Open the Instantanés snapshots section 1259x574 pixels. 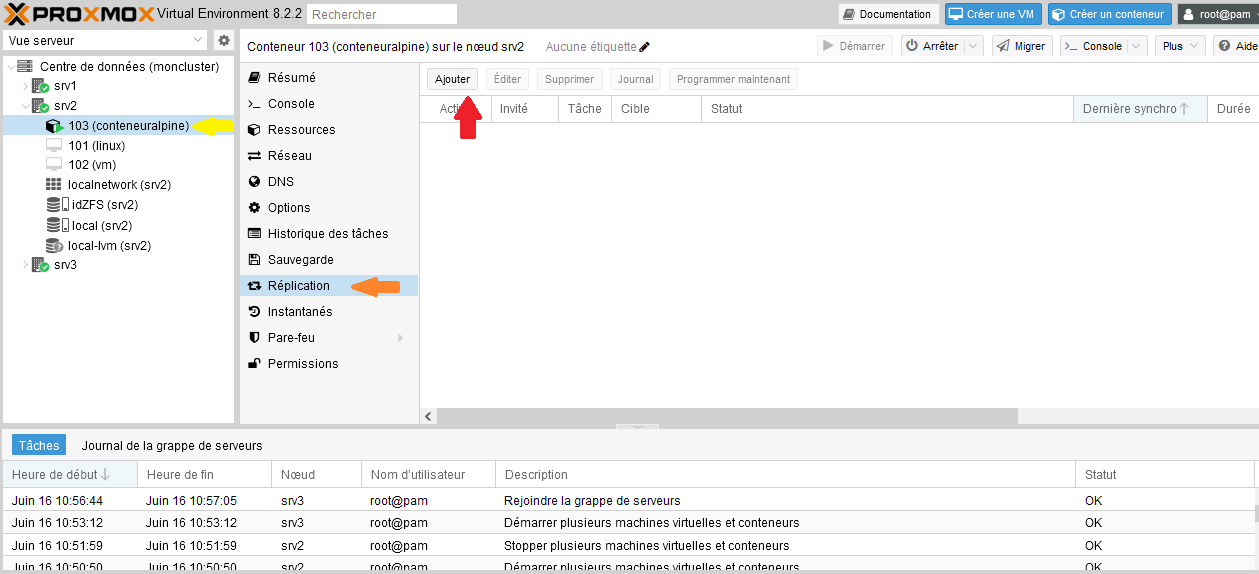coord(300,312)
